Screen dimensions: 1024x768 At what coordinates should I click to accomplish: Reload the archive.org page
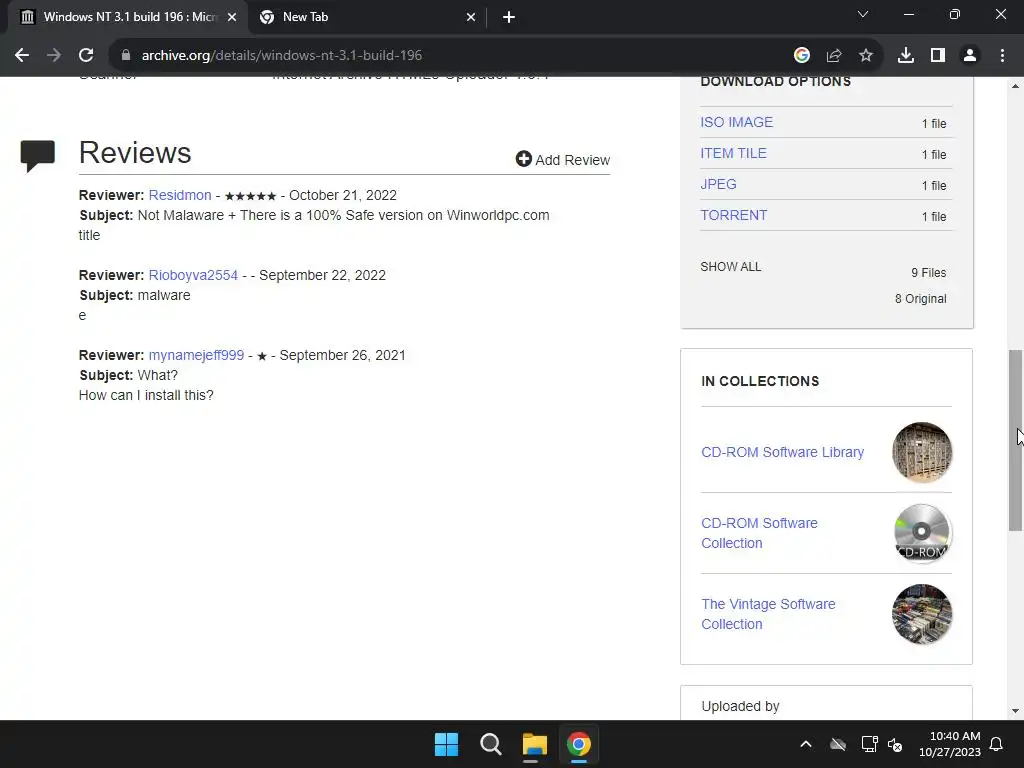coord(86,56)
